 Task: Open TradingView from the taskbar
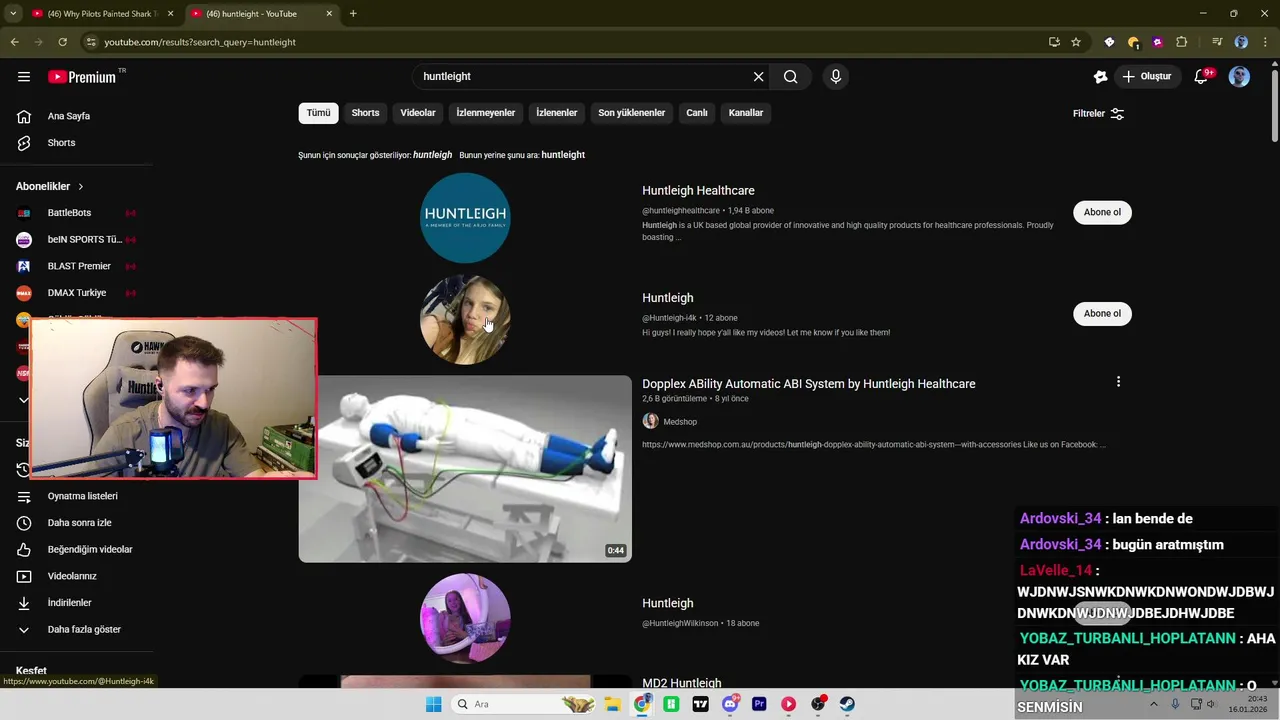[701, 704]
